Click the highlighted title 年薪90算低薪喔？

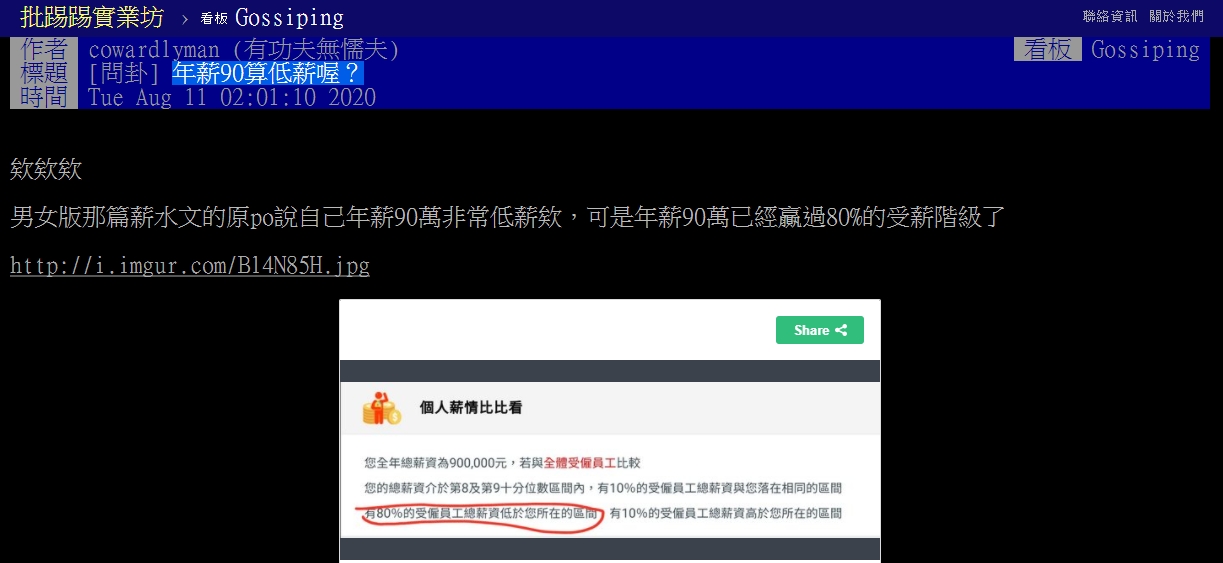pyautogui.click(x=267, y=73)
